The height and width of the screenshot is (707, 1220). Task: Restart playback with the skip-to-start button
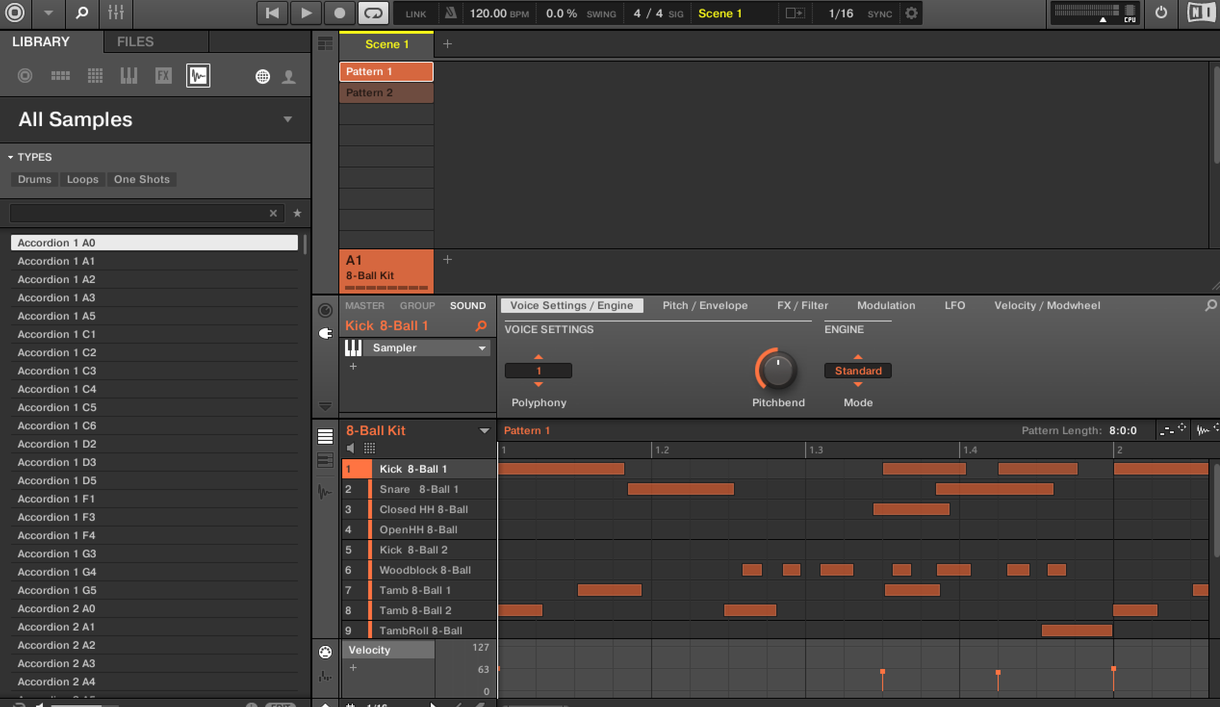click(x=272, y=13)
